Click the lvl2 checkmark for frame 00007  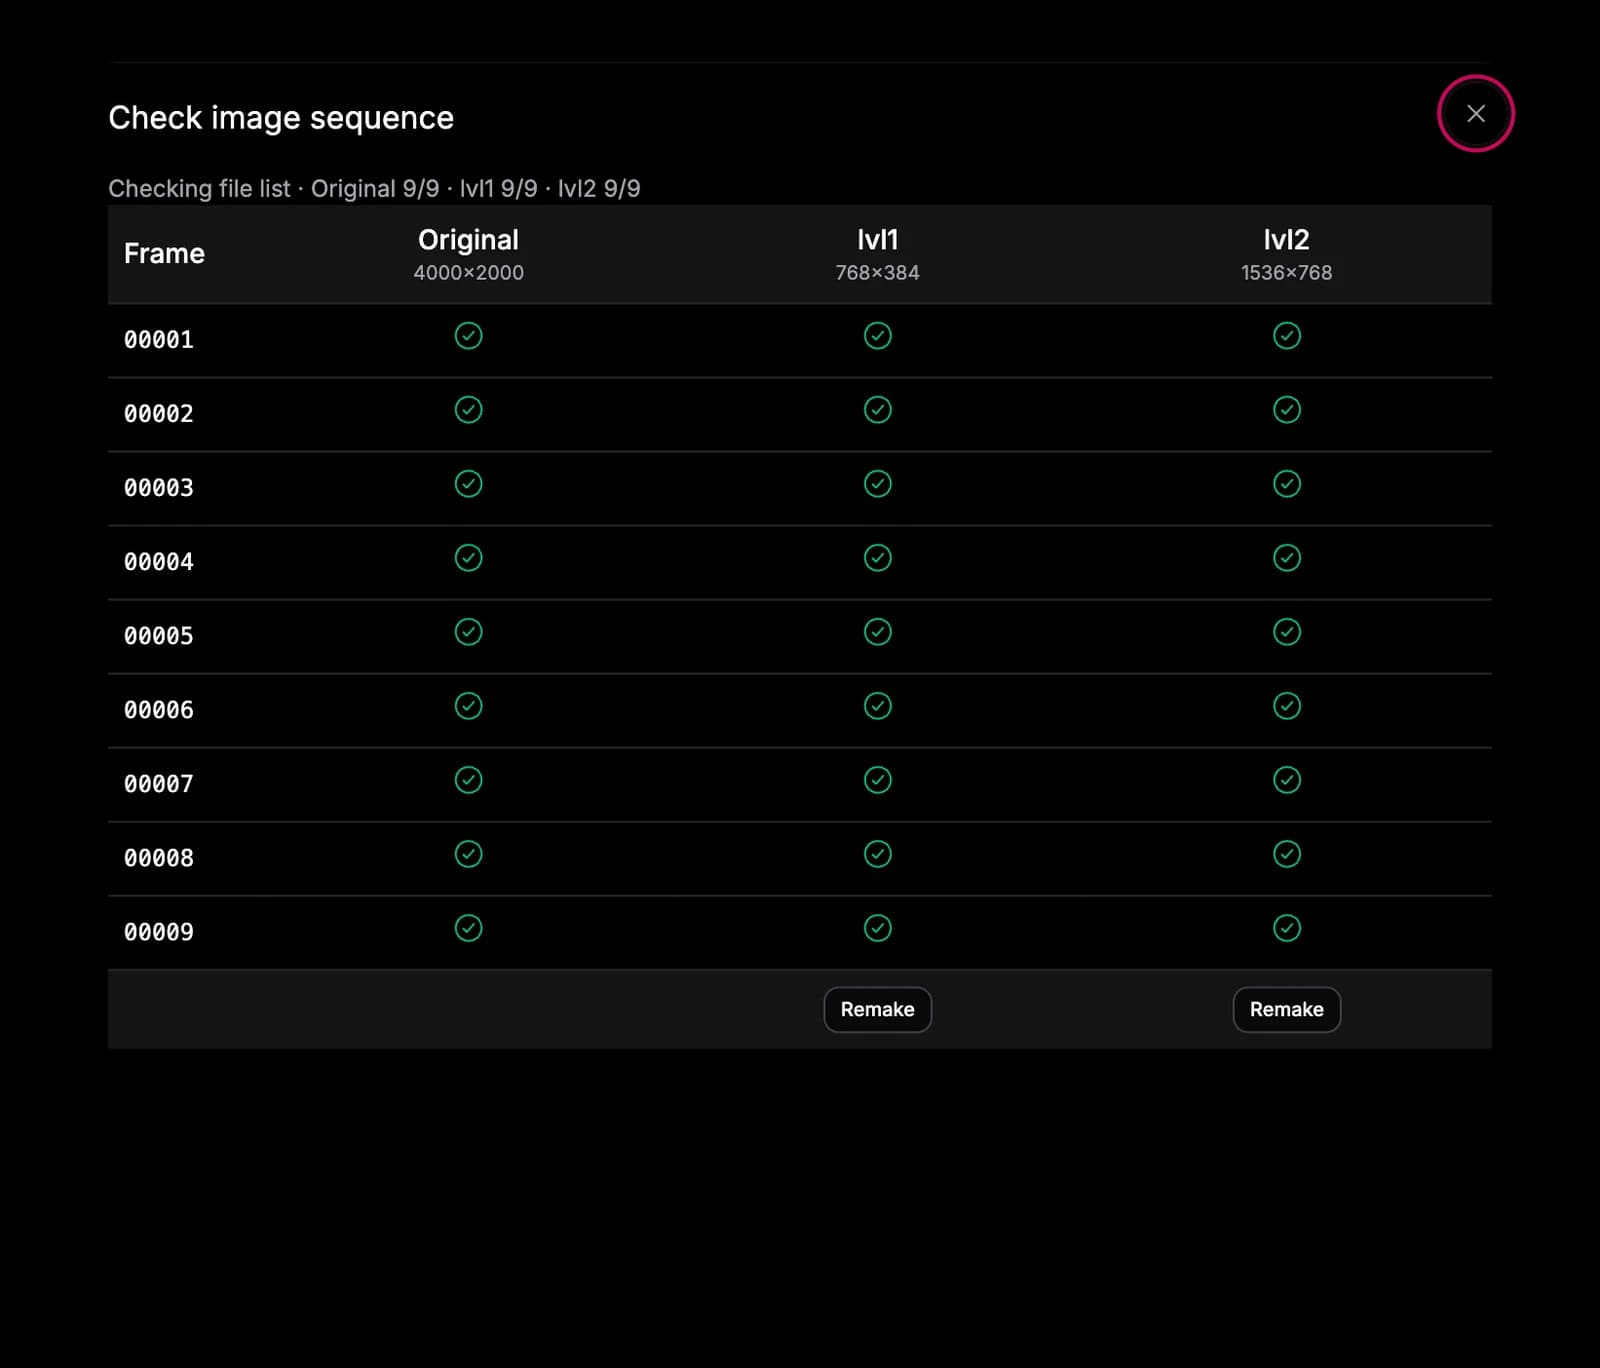[x=1286, y=780]
